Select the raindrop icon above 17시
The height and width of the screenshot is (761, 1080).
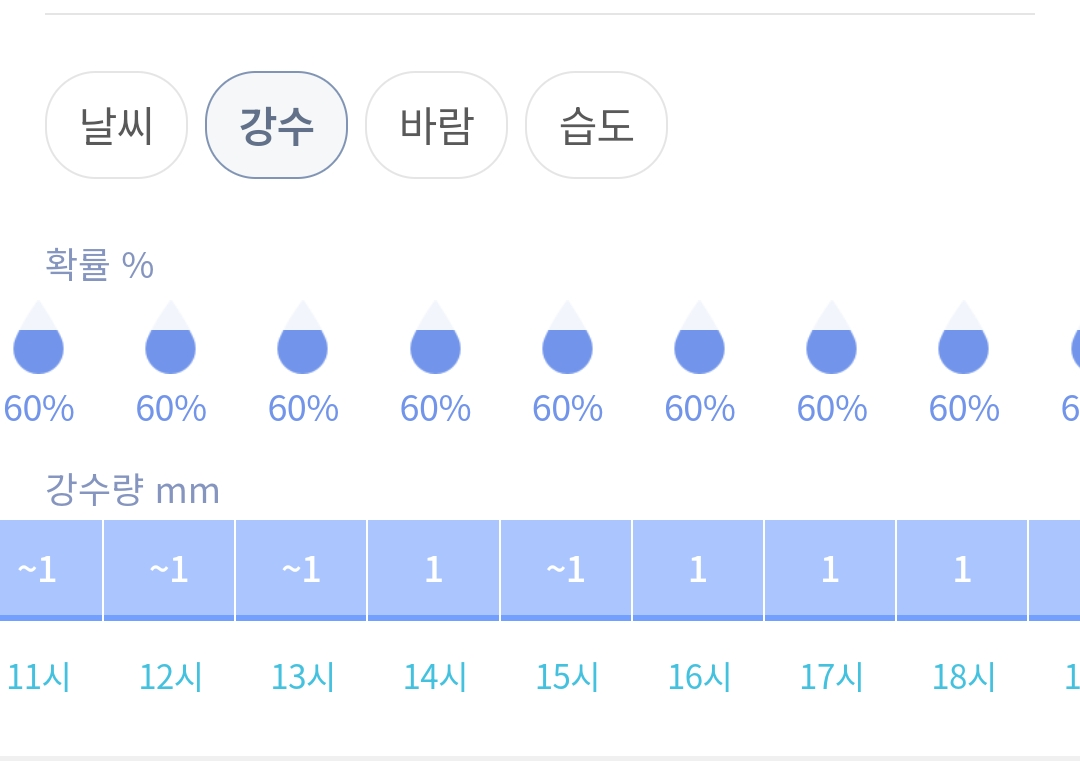pyautogui.click(x=831, y=340)
